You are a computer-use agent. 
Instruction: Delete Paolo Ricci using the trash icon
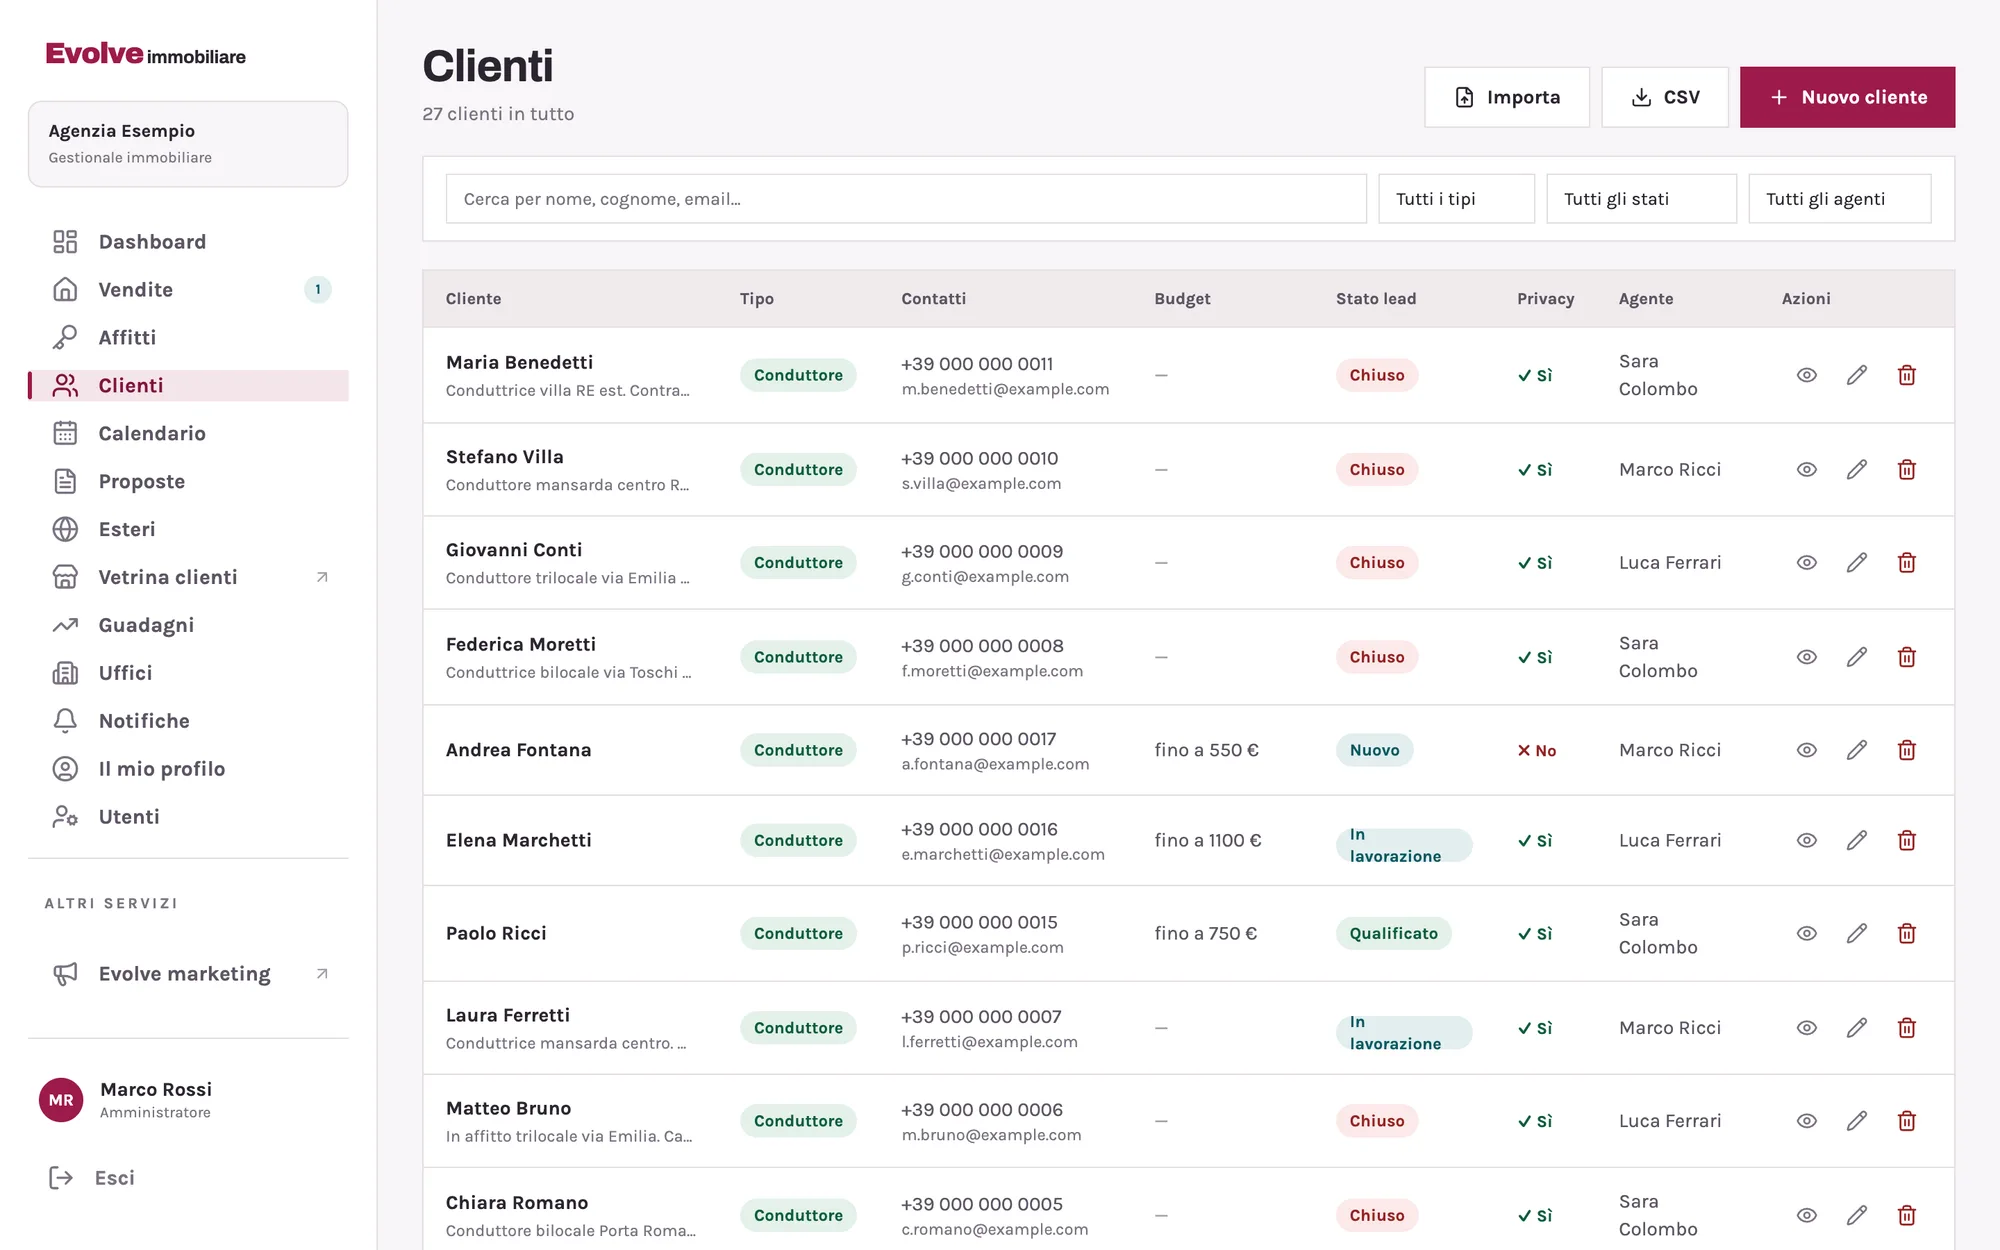1906,933
